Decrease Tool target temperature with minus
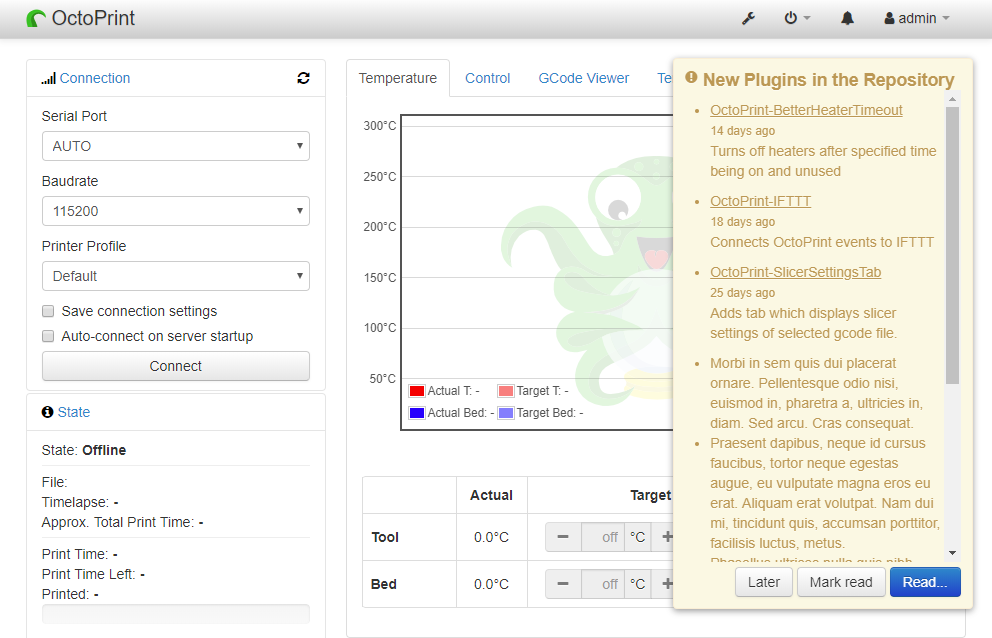 click(563, 537)
